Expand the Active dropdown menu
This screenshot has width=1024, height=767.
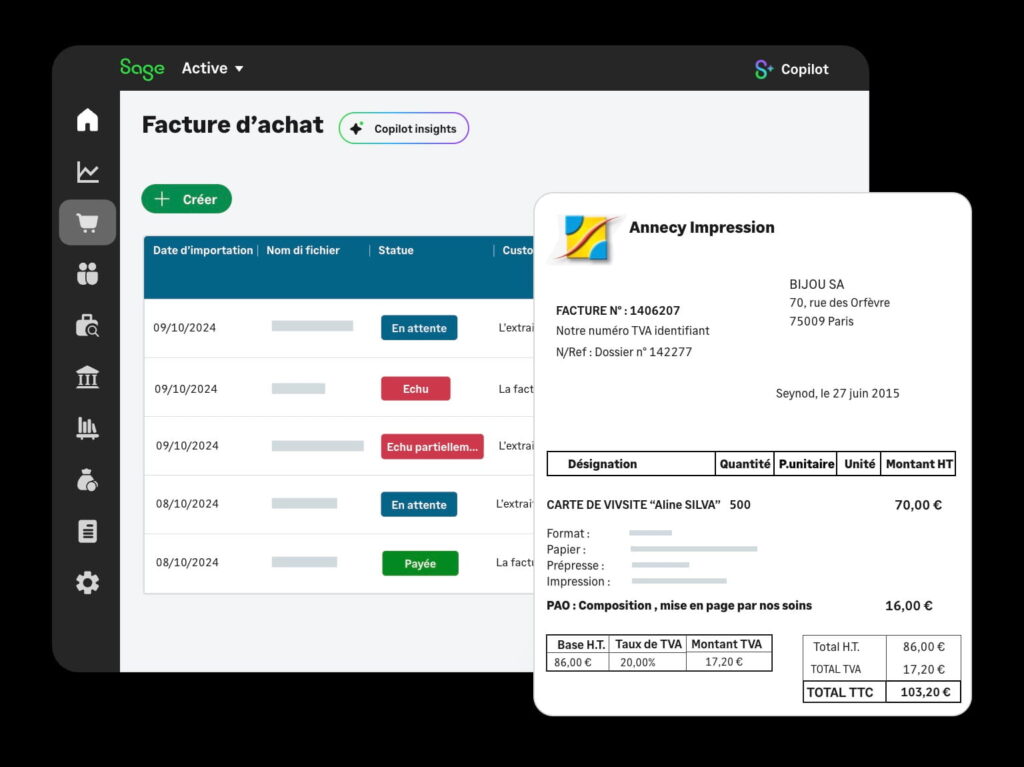click(x=212, y=68)
